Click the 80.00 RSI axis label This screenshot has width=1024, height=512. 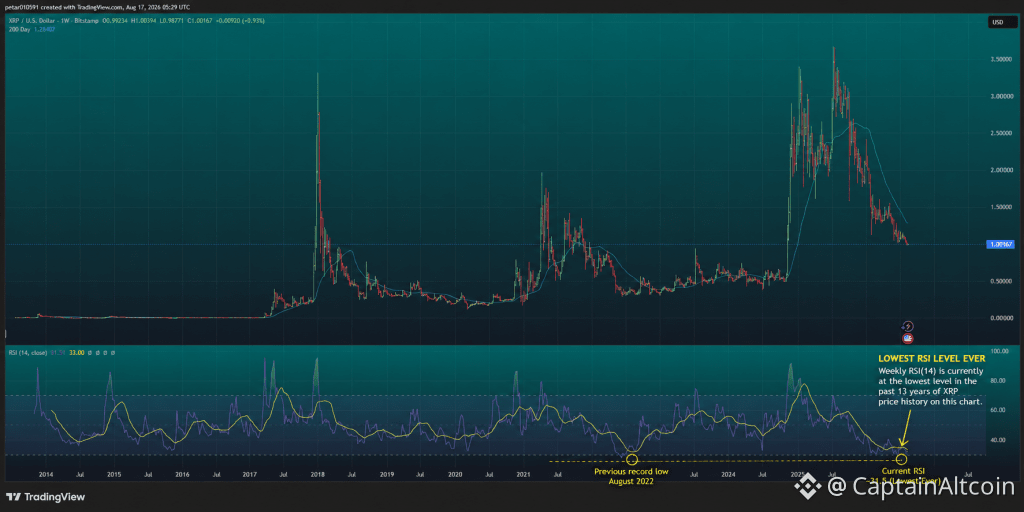(1000, 381)
